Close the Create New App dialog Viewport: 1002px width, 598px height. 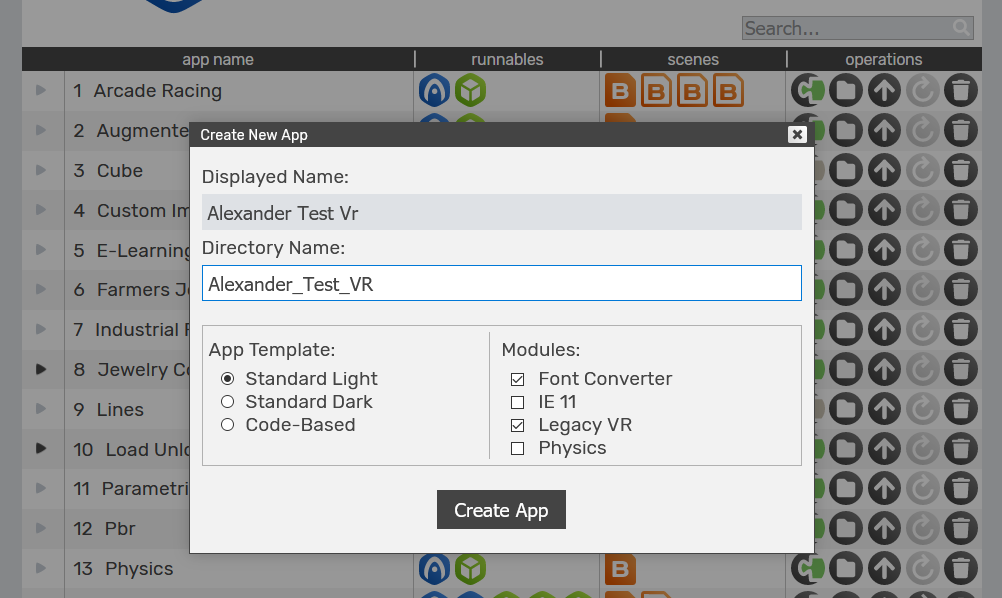click(x=797, y=134)
